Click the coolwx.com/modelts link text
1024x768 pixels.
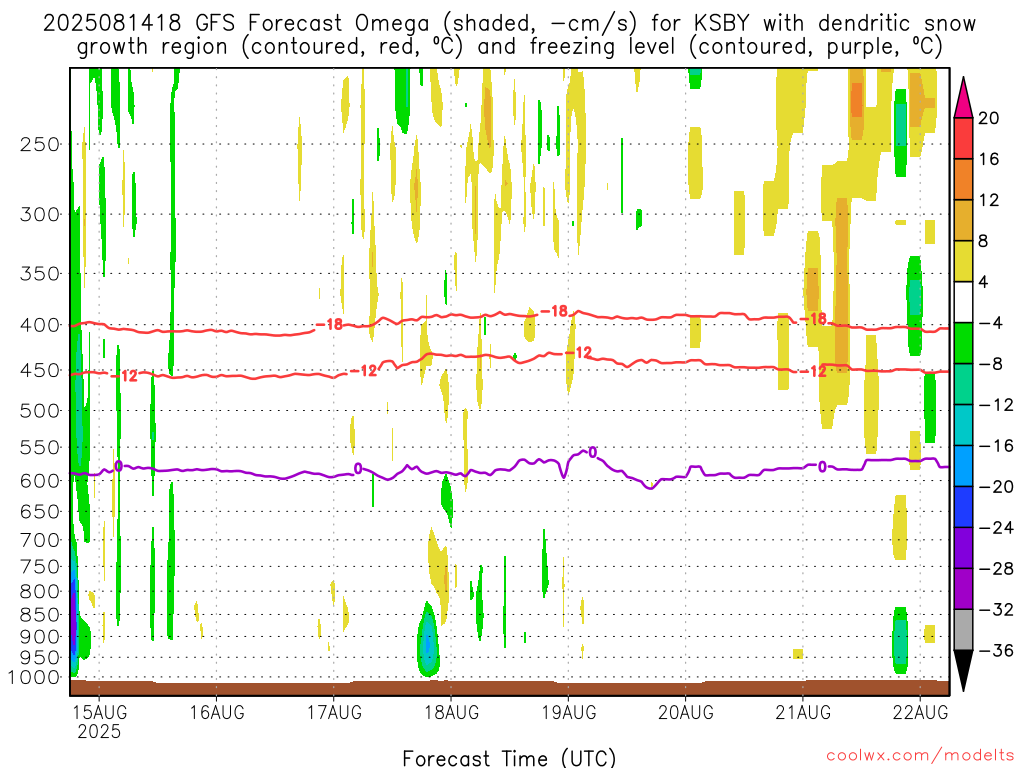pos(920,756)
